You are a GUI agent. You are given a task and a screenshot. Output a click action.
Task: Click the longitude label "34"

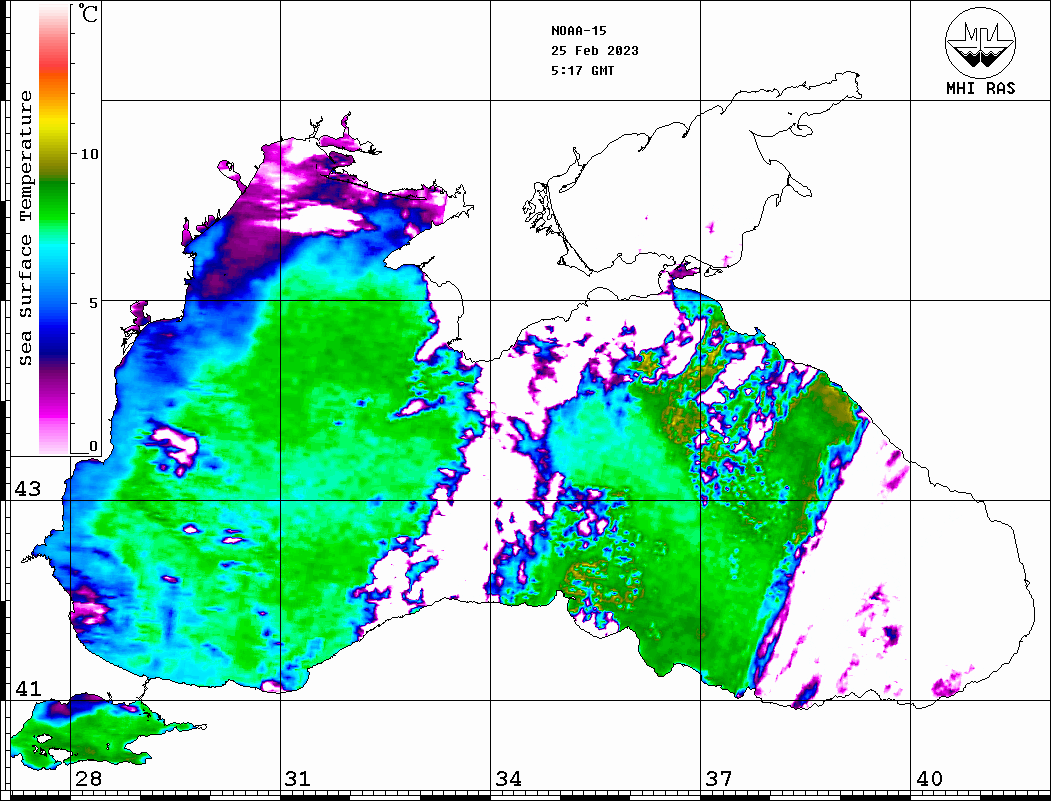click(509, 778)
